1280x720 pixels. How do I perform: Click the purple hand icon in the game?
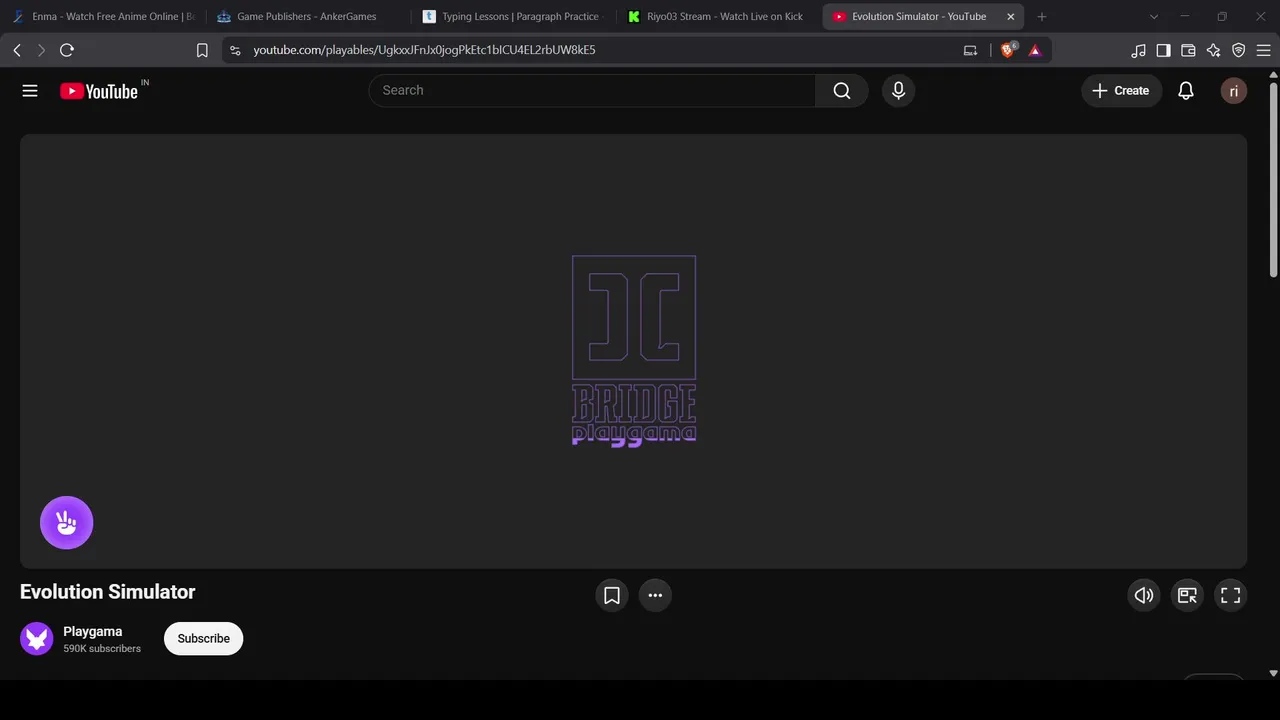(67, 523)
